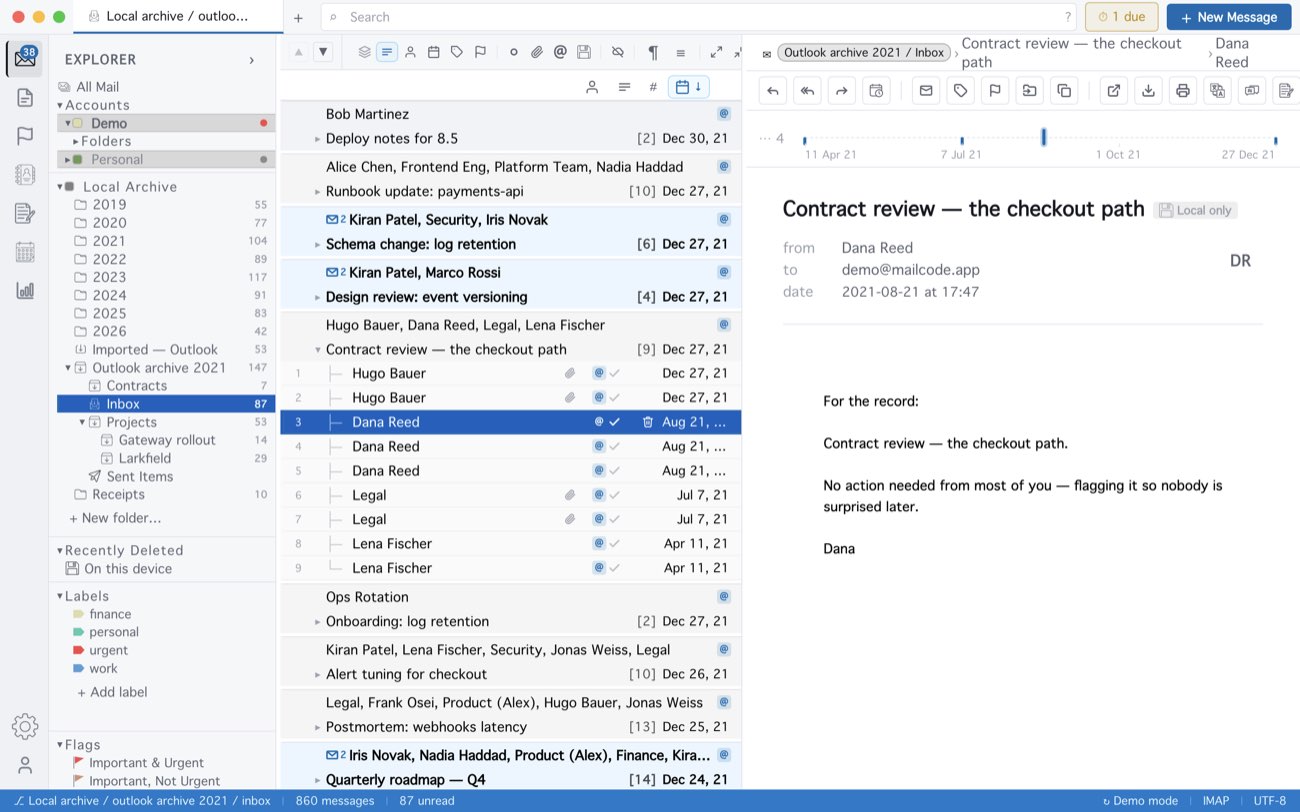Screen dimensions: 1300x812
Task: Open the Sent Items folder
Action: click(140, 476)
